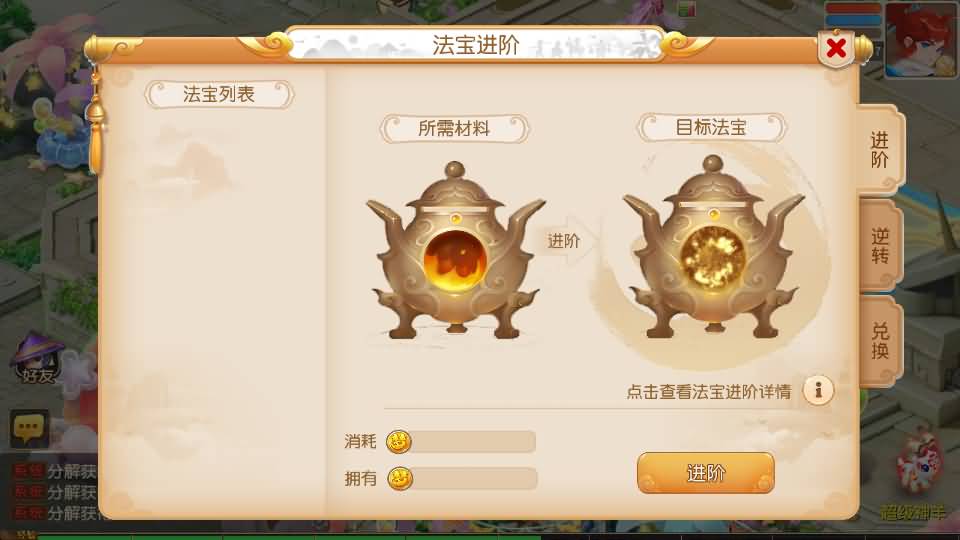
Task: Click the orange 进阶 button
Action: click(705, 473)
